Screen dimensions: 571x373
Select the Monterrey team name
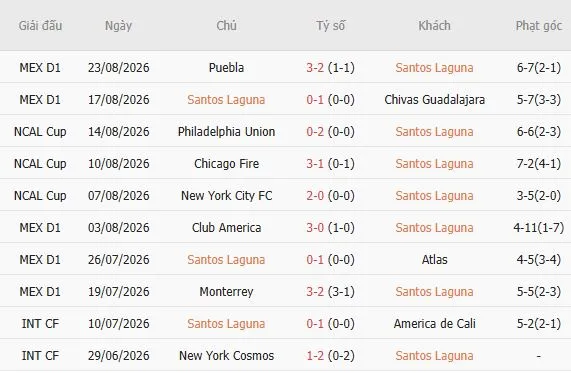[226, 292]
